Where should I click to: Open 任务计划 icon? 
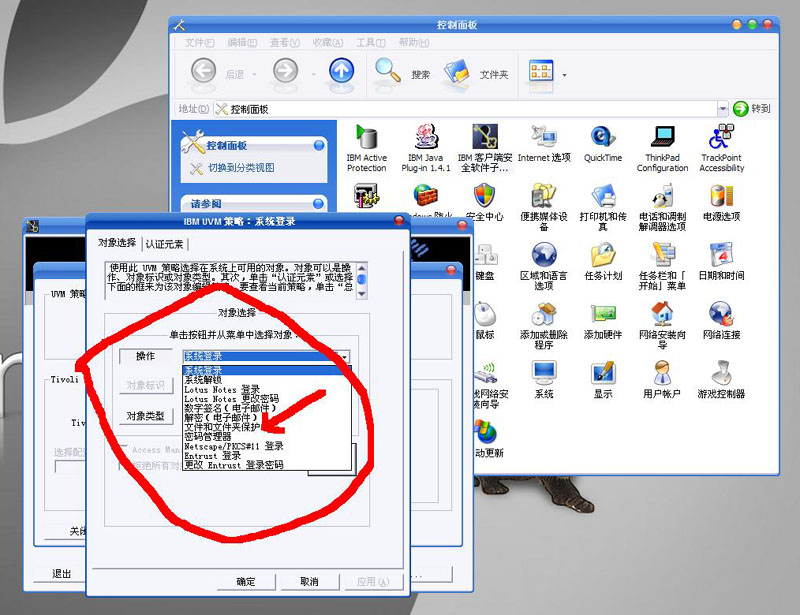(603, 261)
